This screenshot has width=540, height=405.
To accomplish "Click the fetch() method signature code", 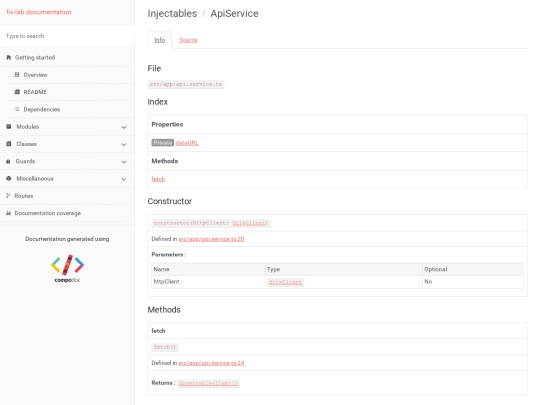I will (165, 347).
